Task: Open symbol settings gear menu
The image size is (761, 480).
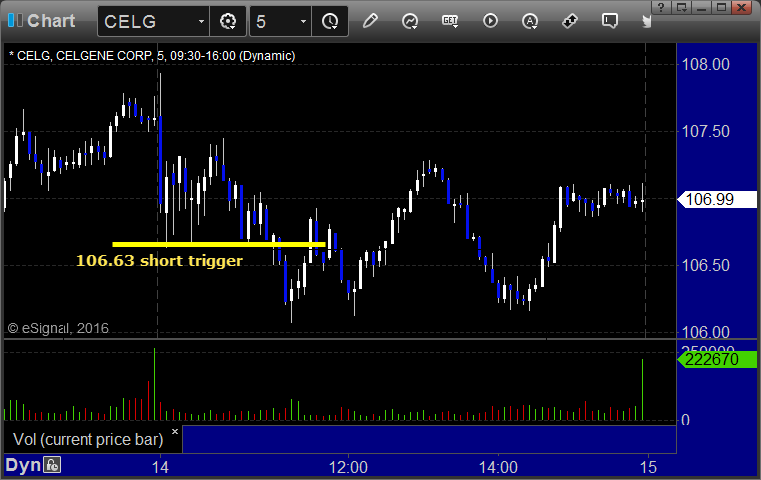Action: pos(228,21)
